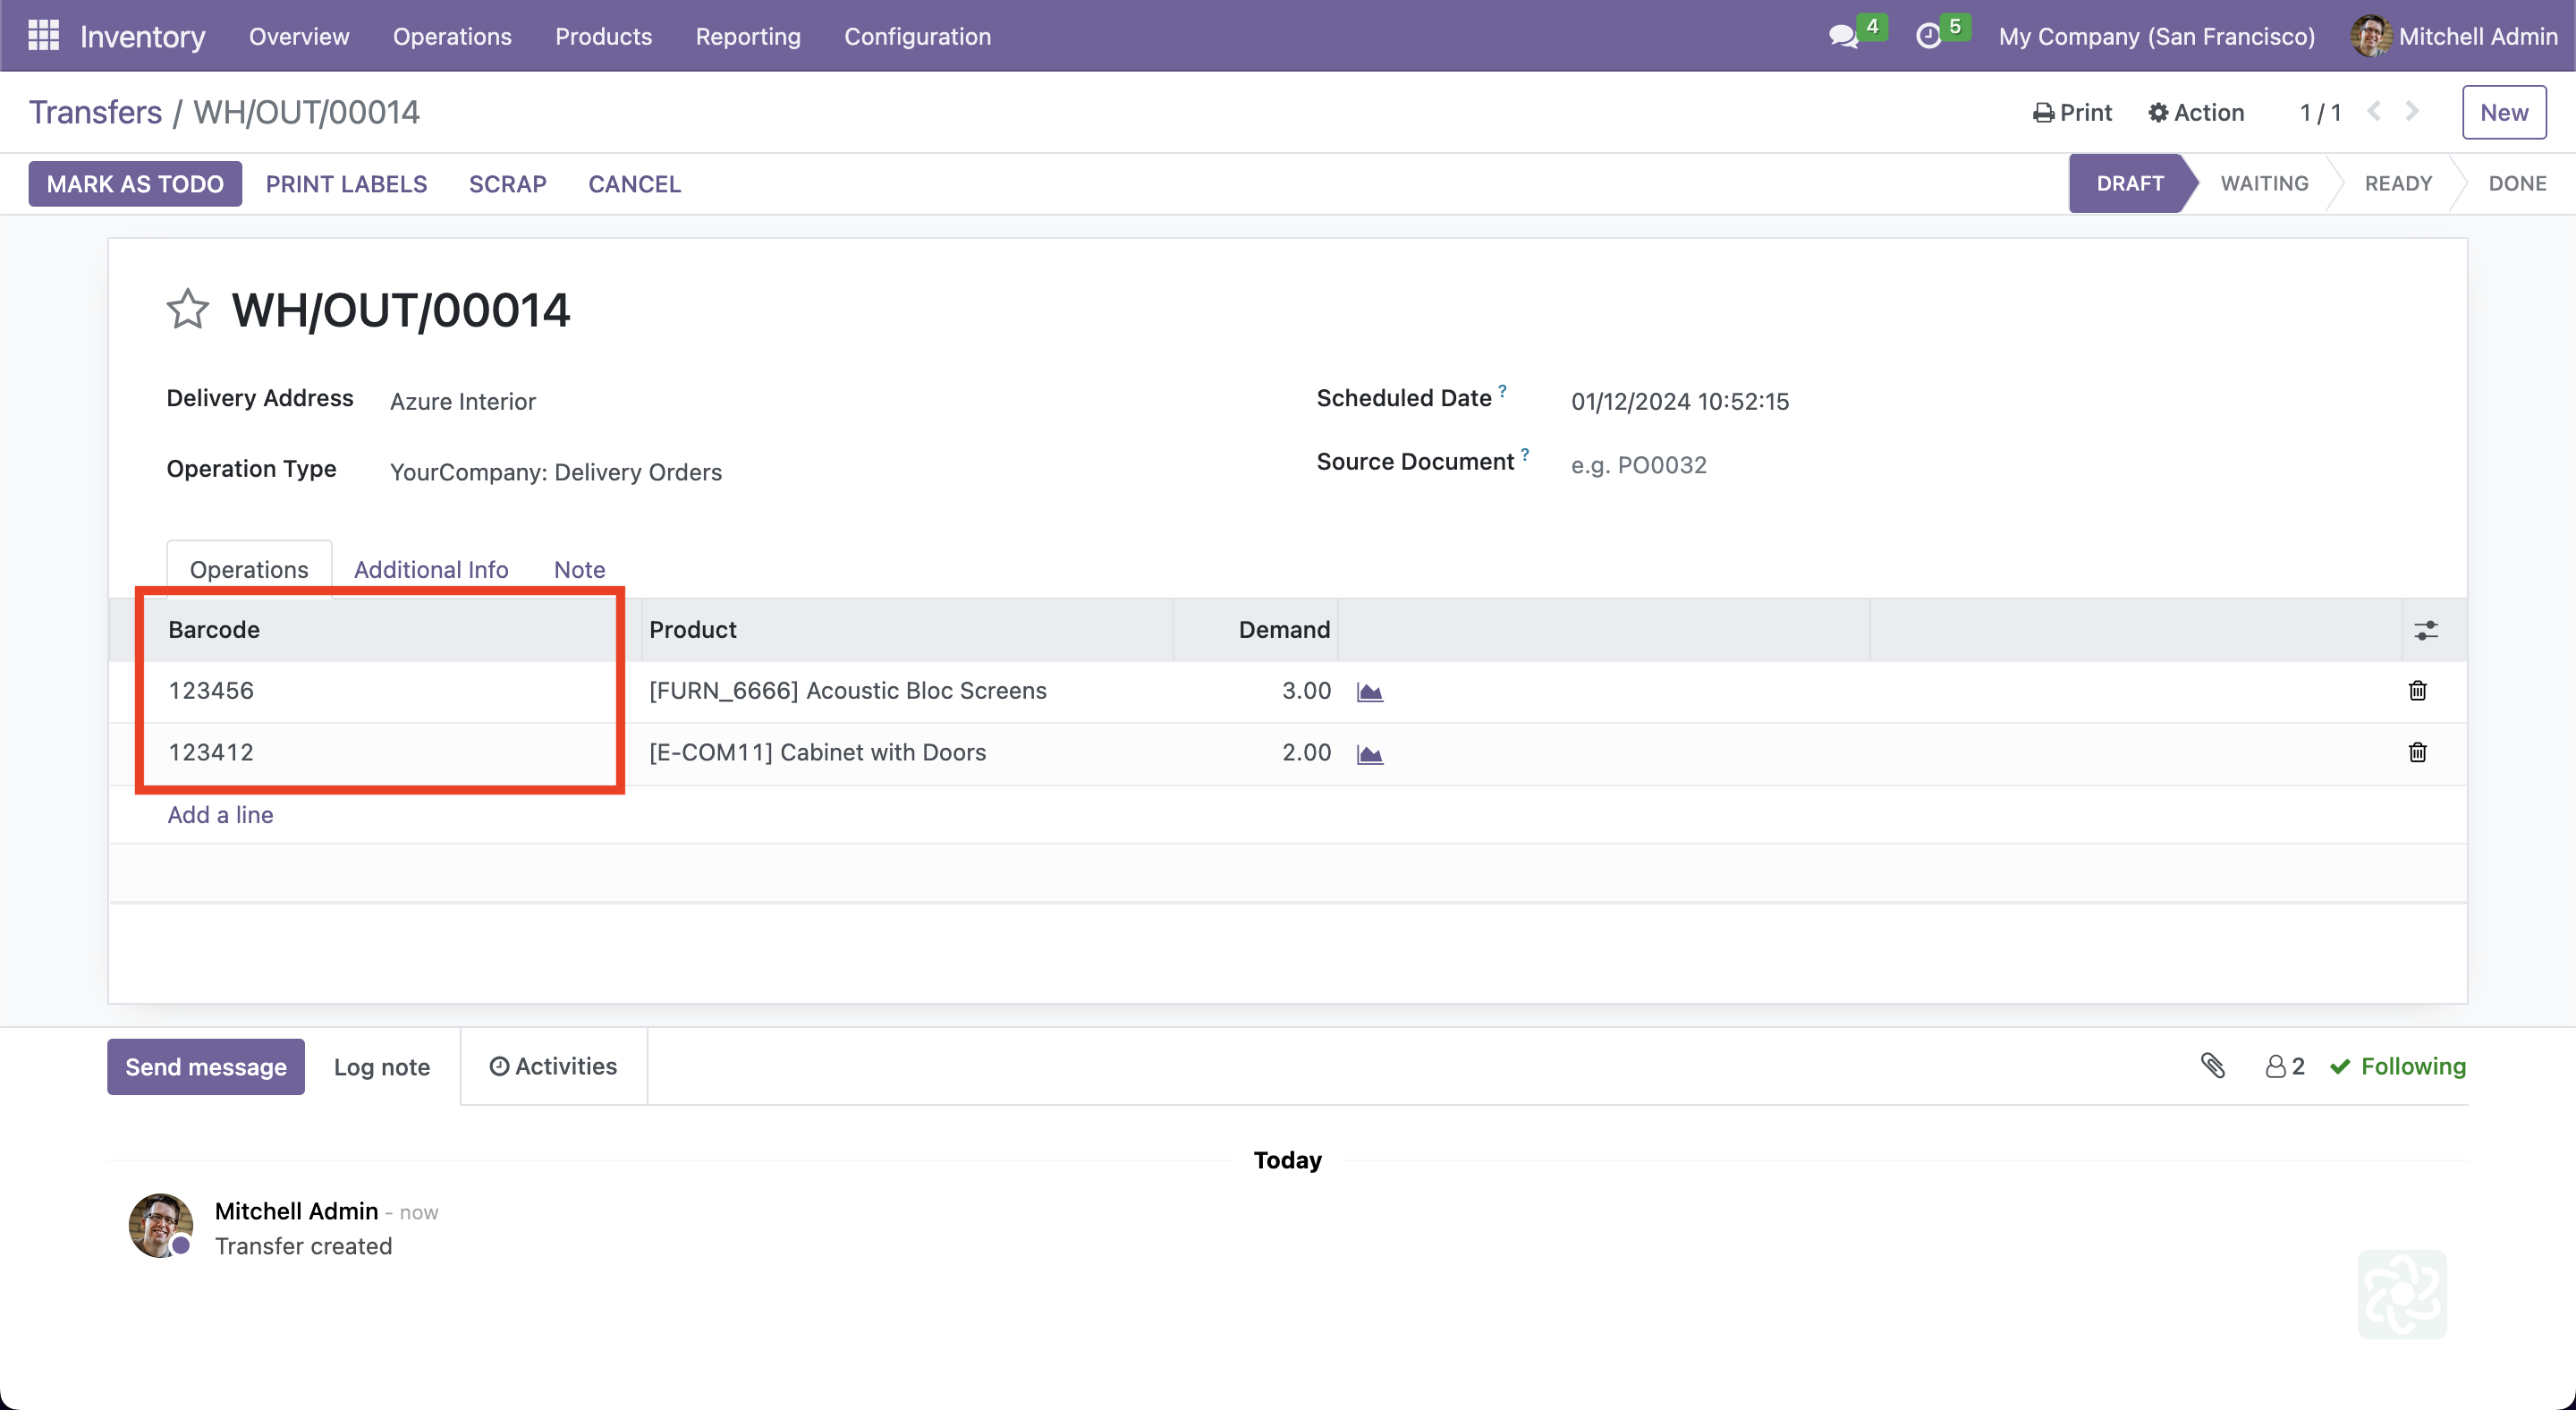Click Mark as Todo button
This screenshot has width=2576, height=1410.
click(x=135, y=184)
